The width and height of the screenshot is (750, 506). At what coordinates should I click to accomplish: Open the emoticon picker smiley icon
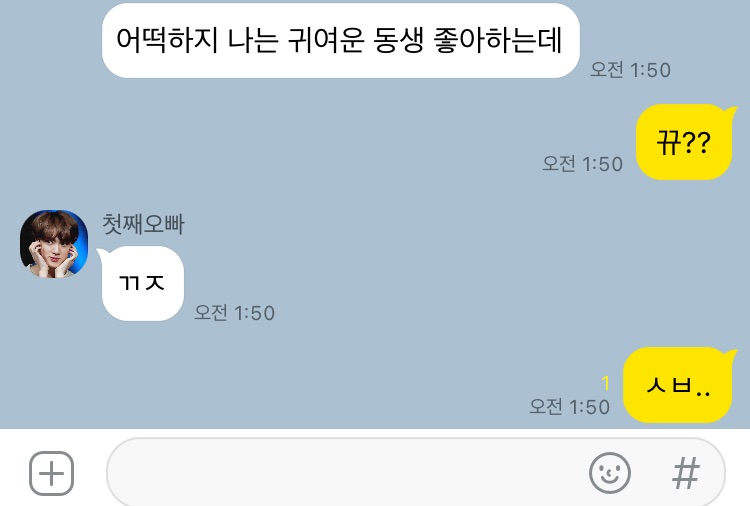[609, 473]
